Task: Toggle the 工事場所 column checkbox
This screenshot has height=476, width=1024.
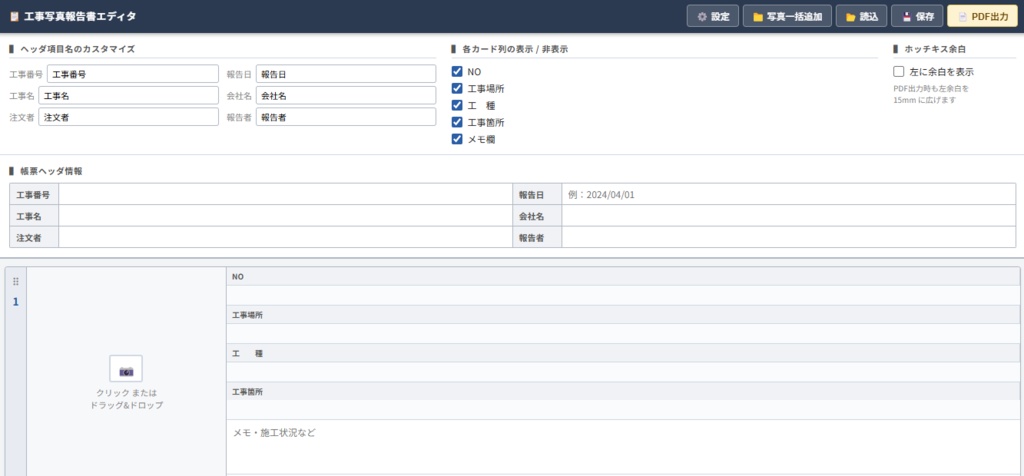Action: 457,88
